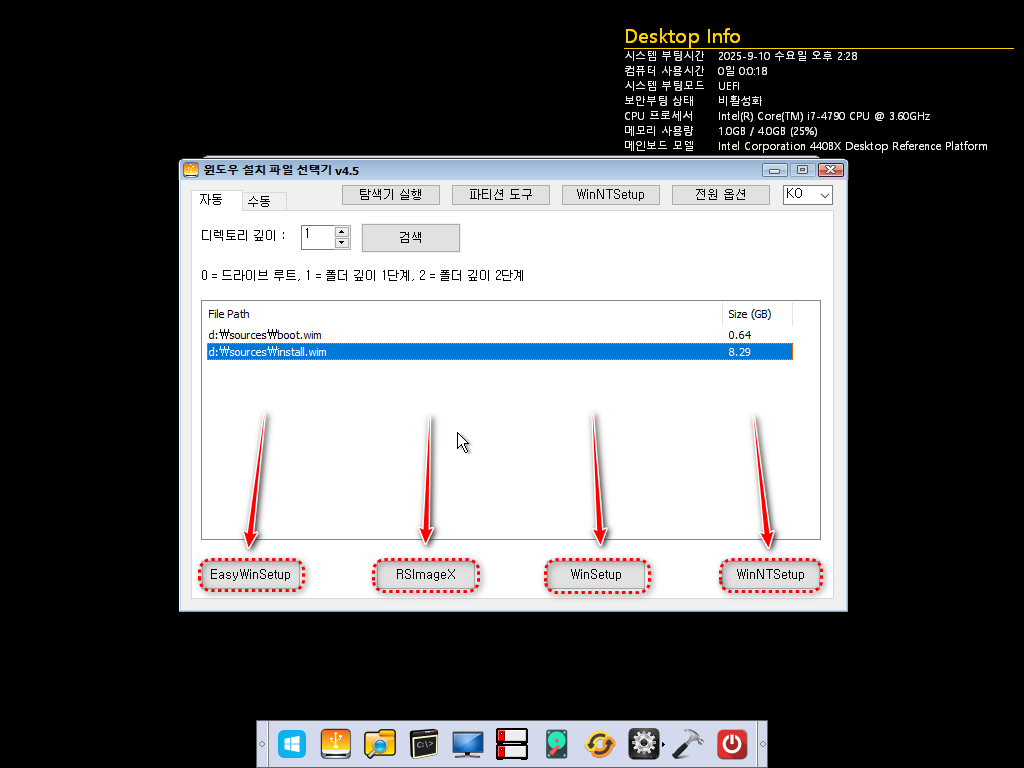Click the RSImageX button
Image resolution: width=1024 pixels, height=768 pixels.
(x=426, y=575)
